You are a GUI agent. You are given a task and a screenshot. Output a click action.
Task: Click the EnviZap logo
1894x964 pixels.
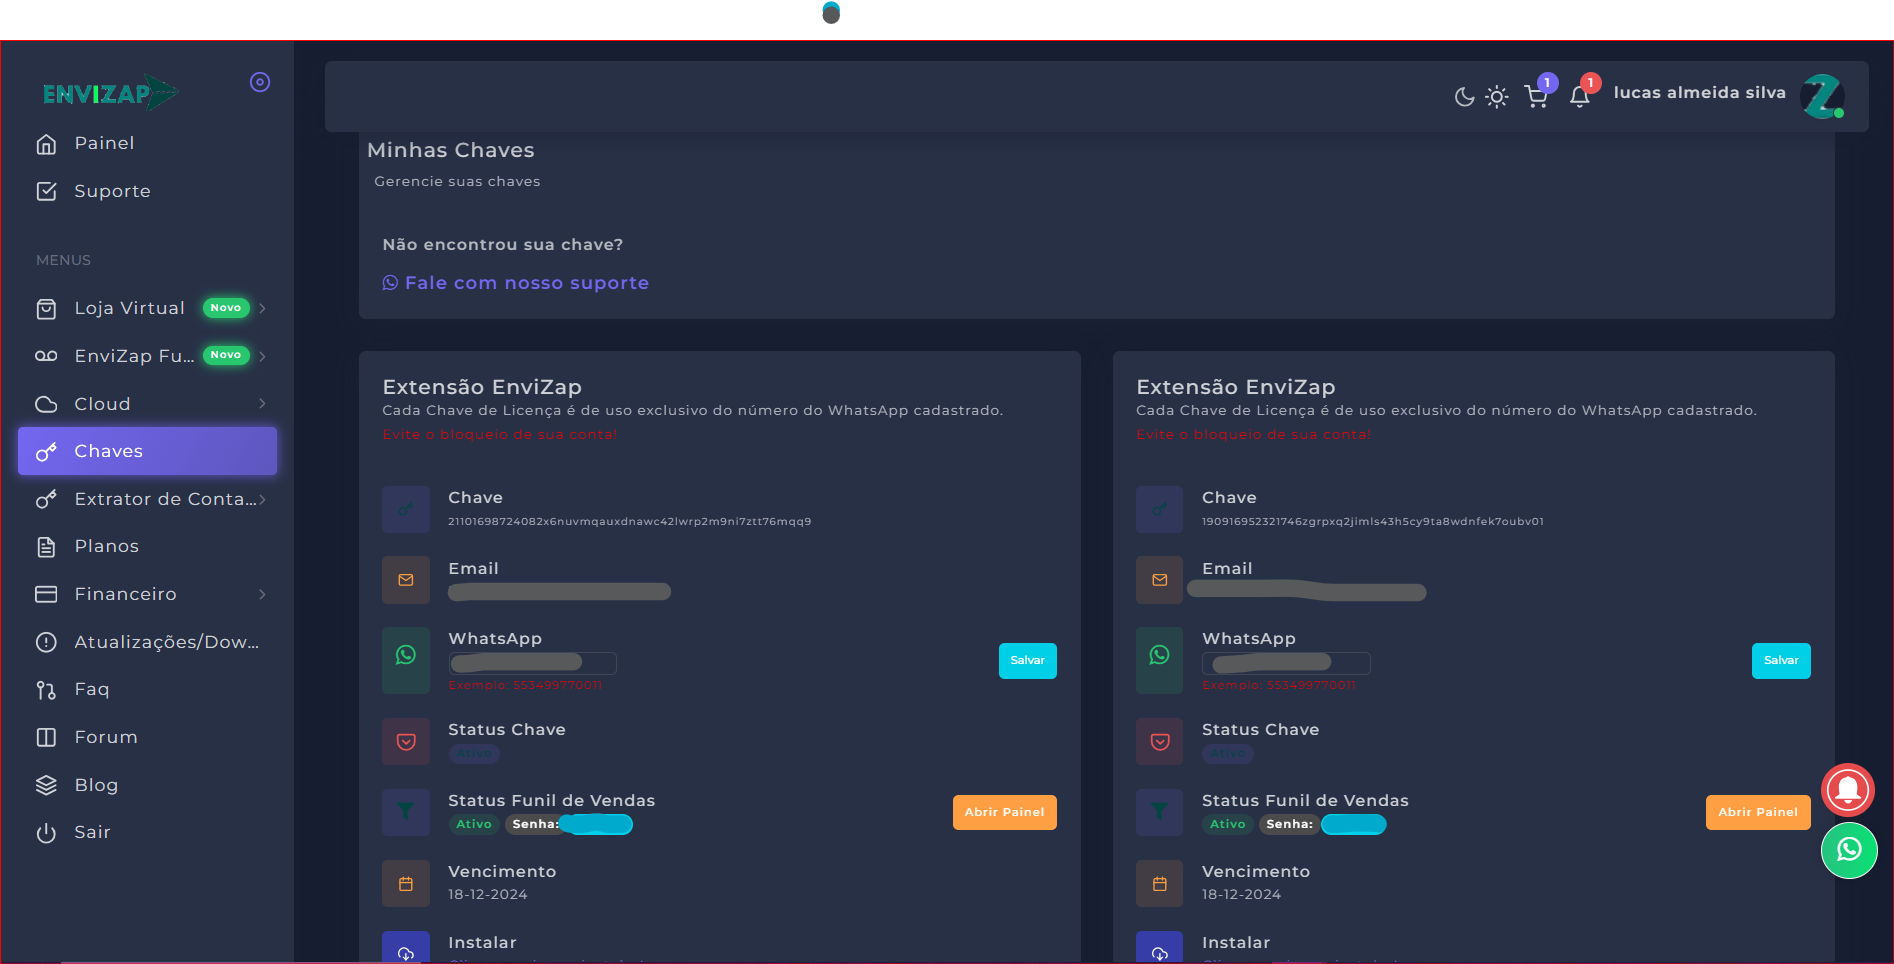coord(110,93)
